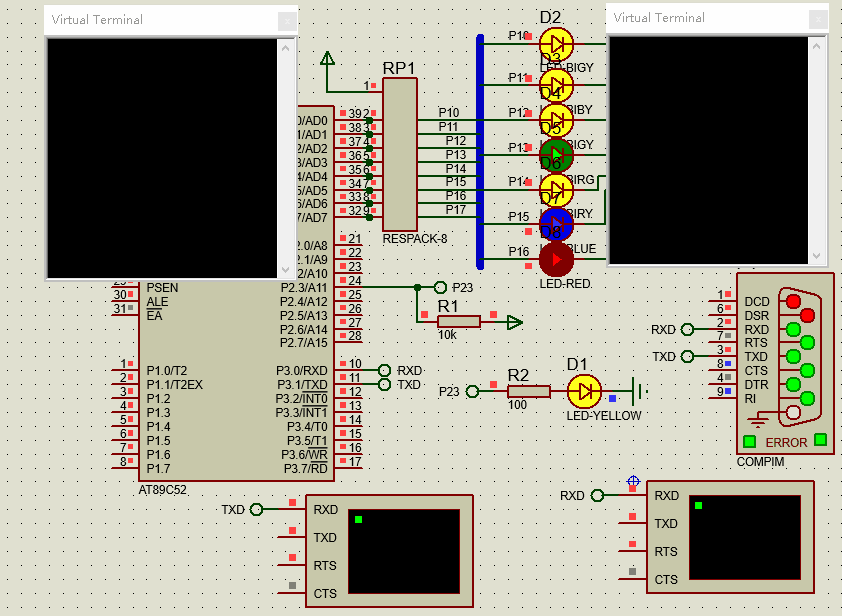
Task: Click the LED-RED diode symbol
Action: pos(556,259)
